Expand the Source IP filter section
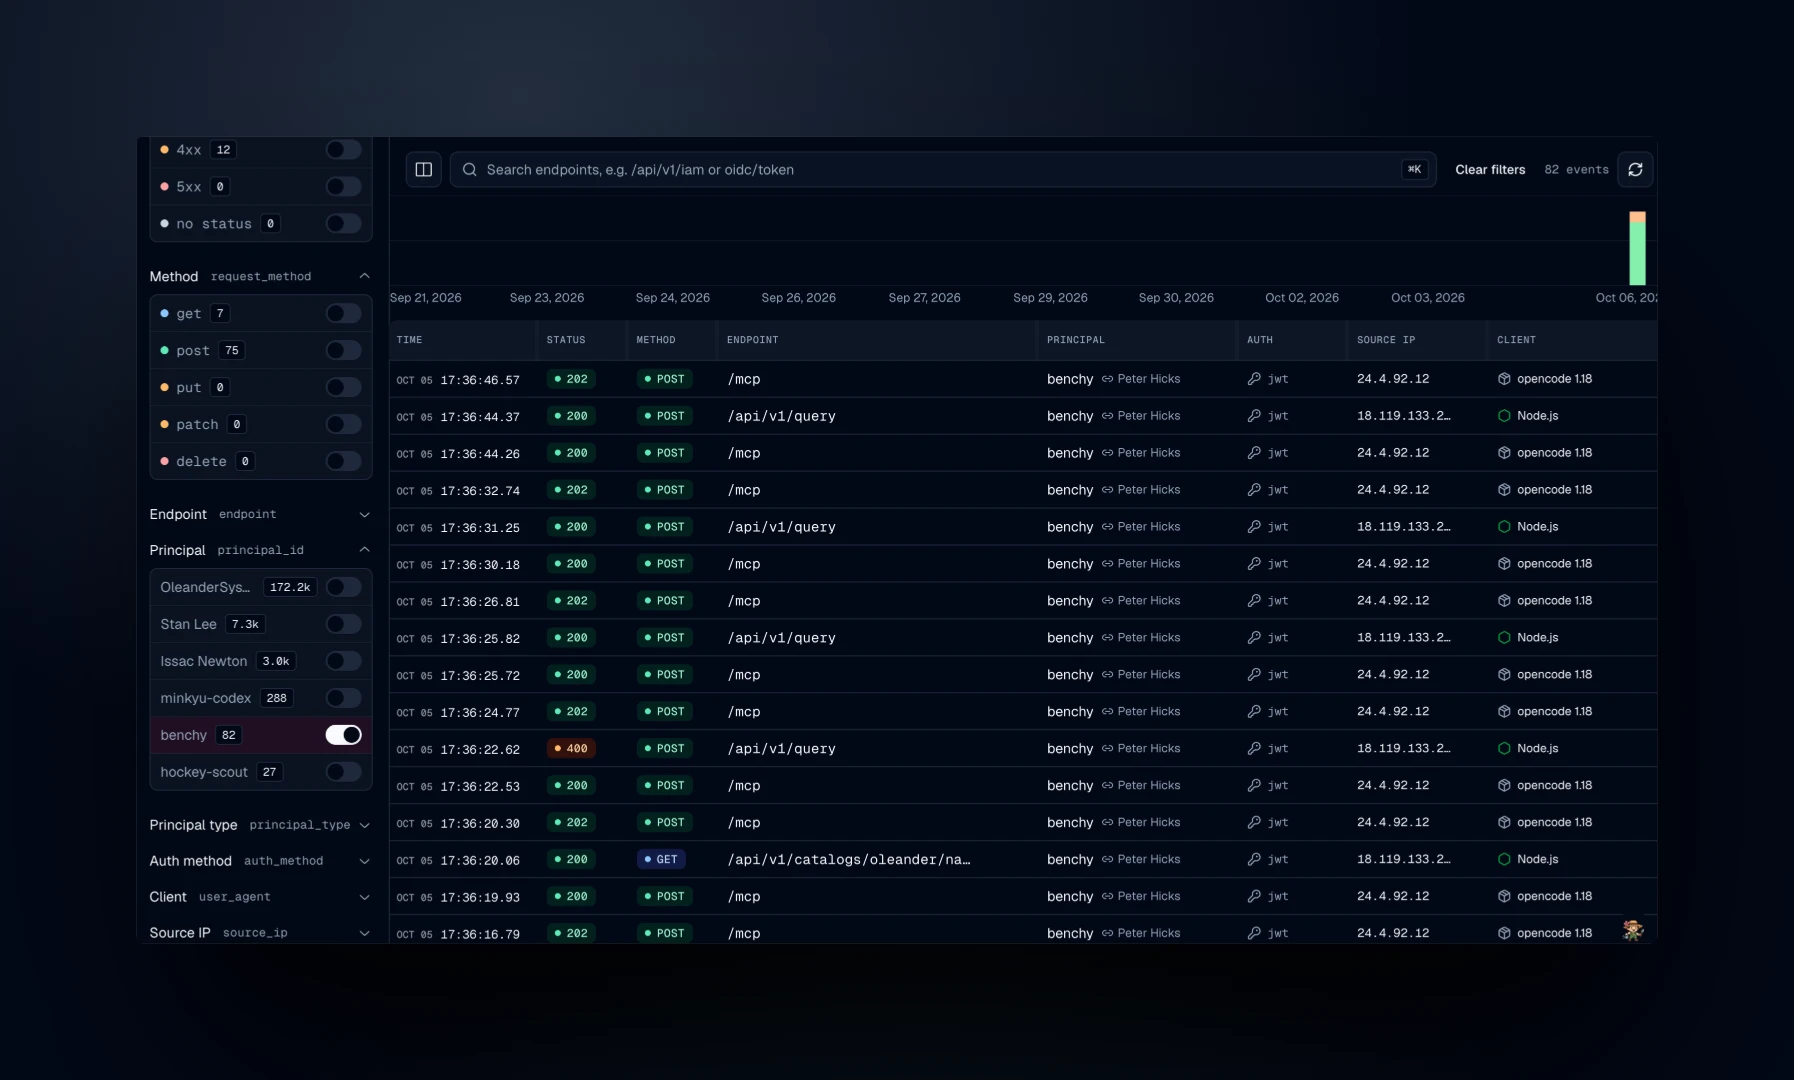Image resolution: width=1794 pixels, height=1080 pixels. click(x=364, y=934)
